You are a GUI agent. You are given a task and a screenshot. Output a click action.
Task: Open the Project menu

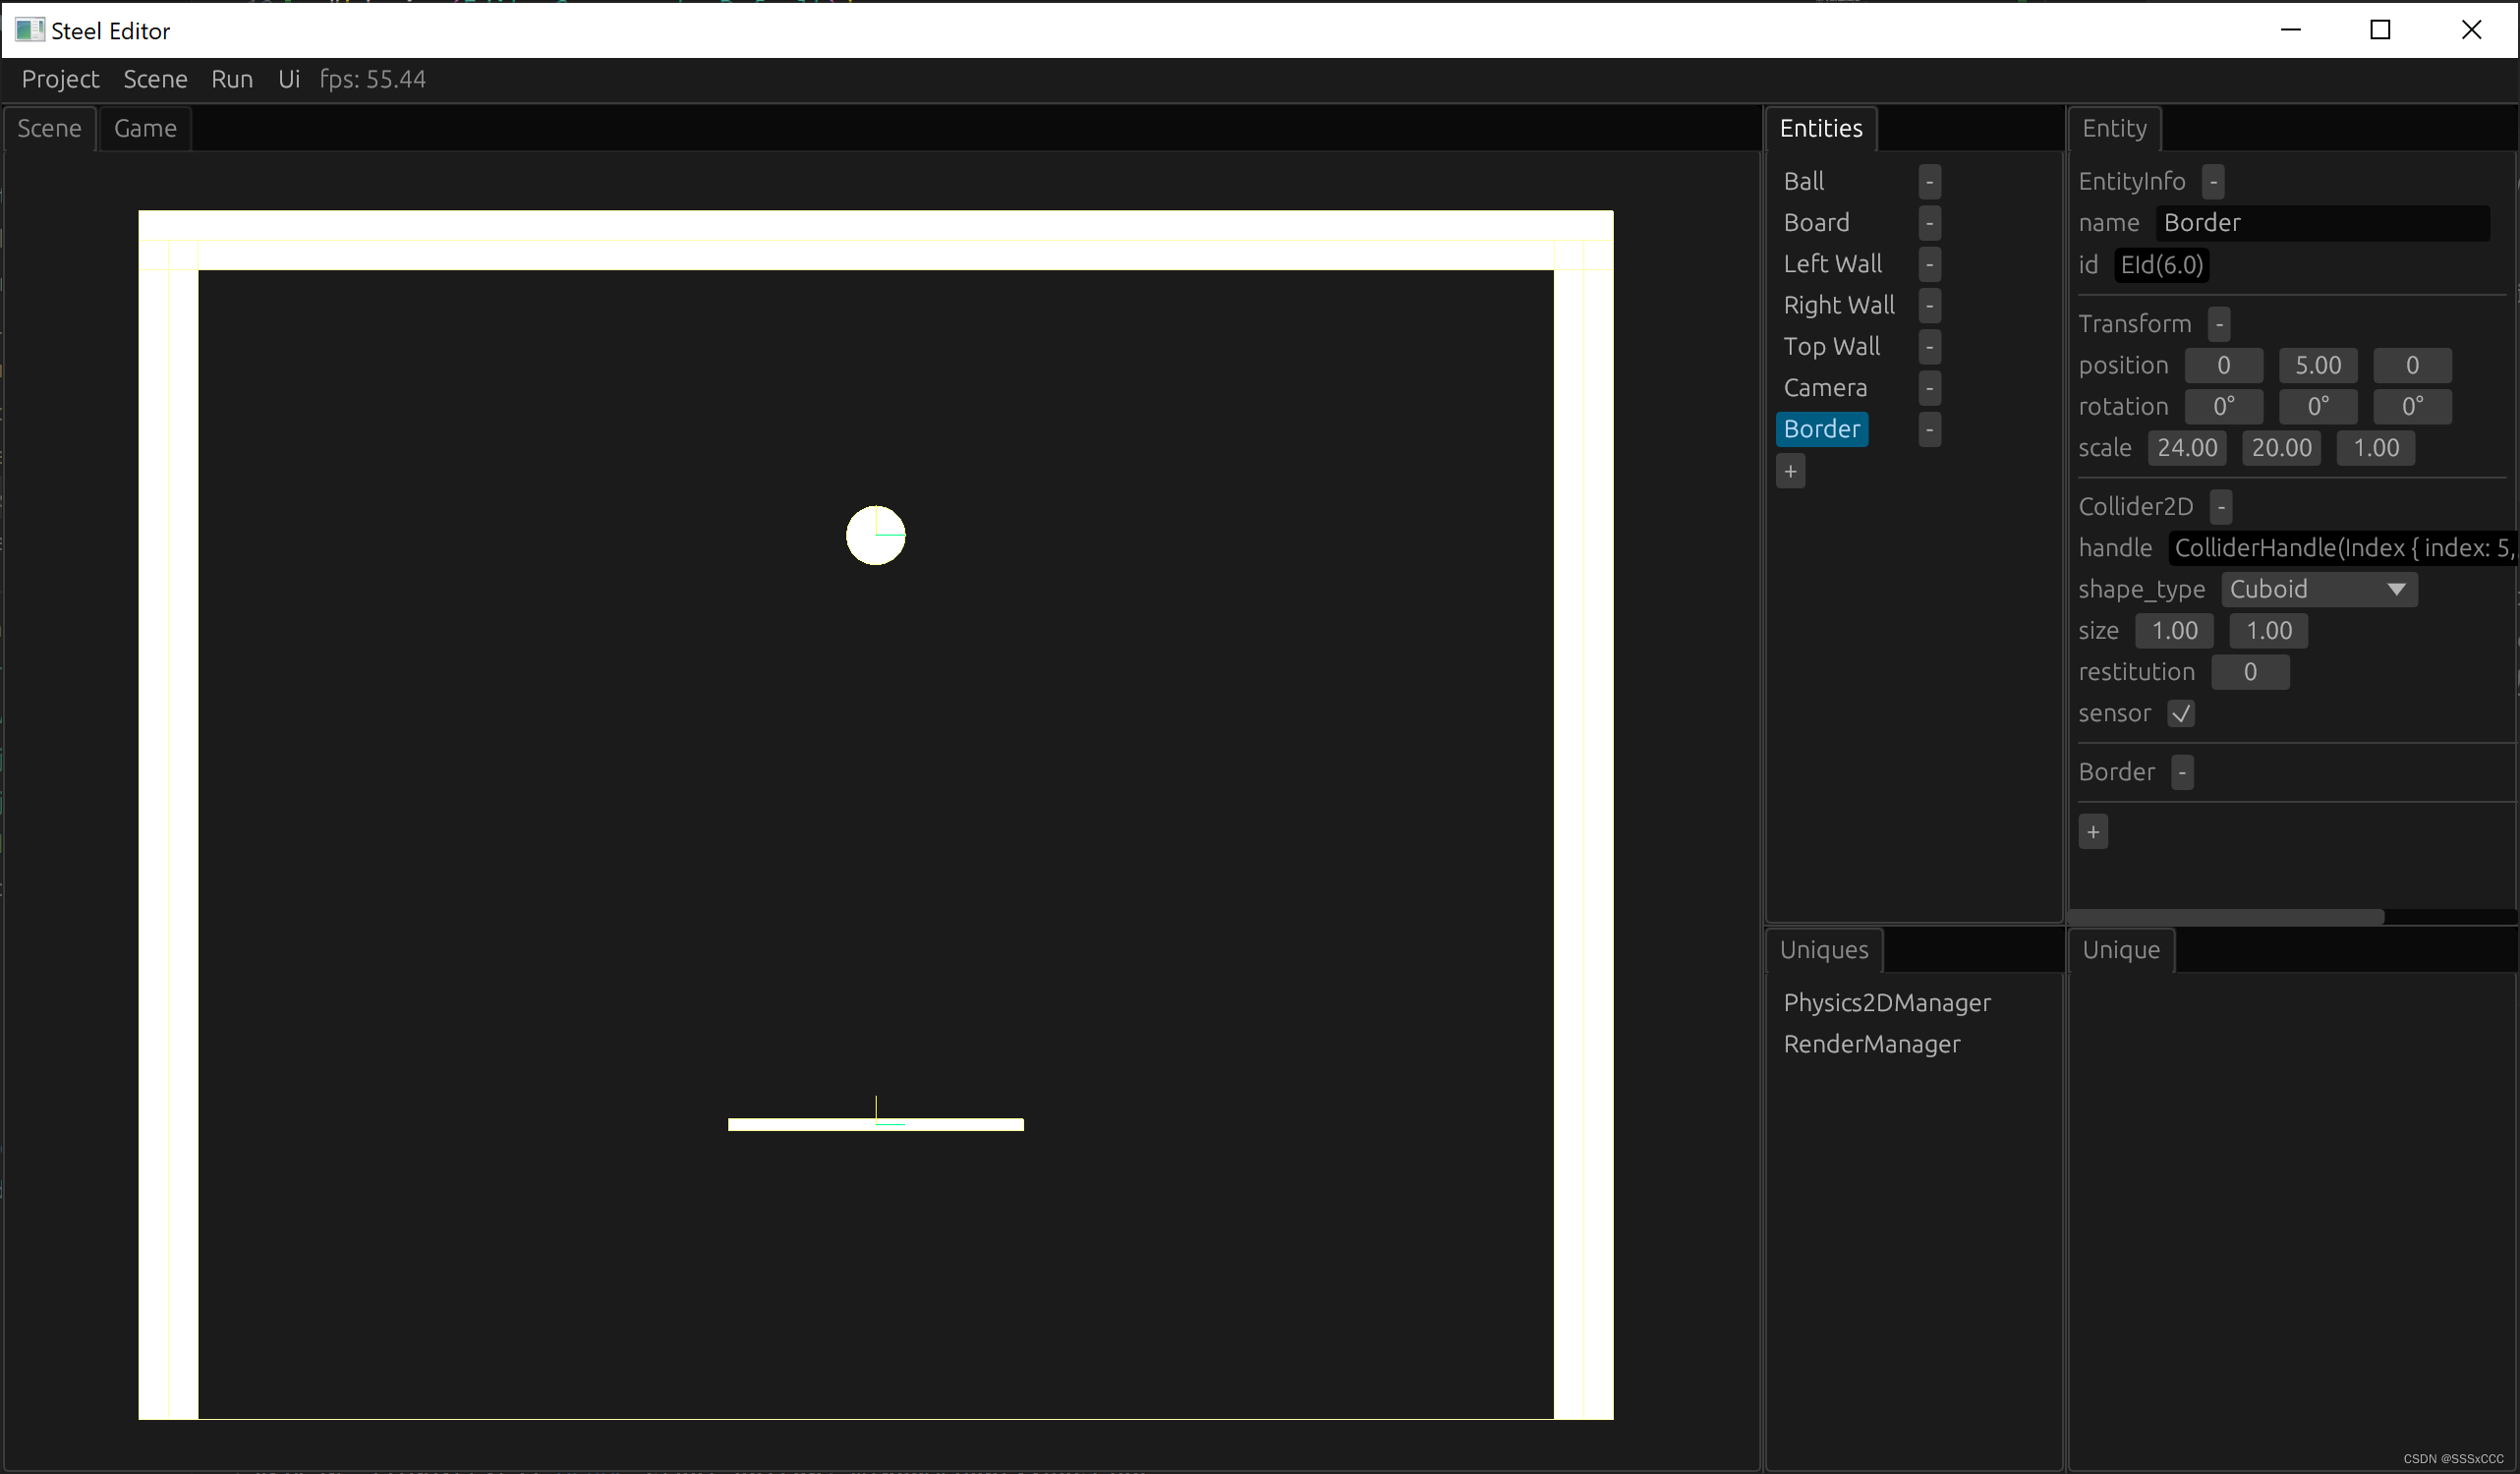click(60, 79)
